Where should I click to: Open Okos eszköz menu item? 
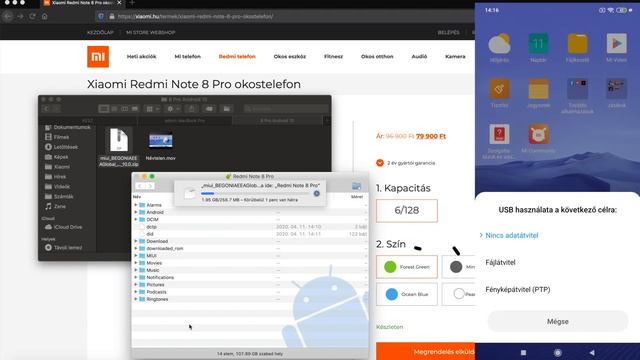pyautogui.click(x=290, y=57)
